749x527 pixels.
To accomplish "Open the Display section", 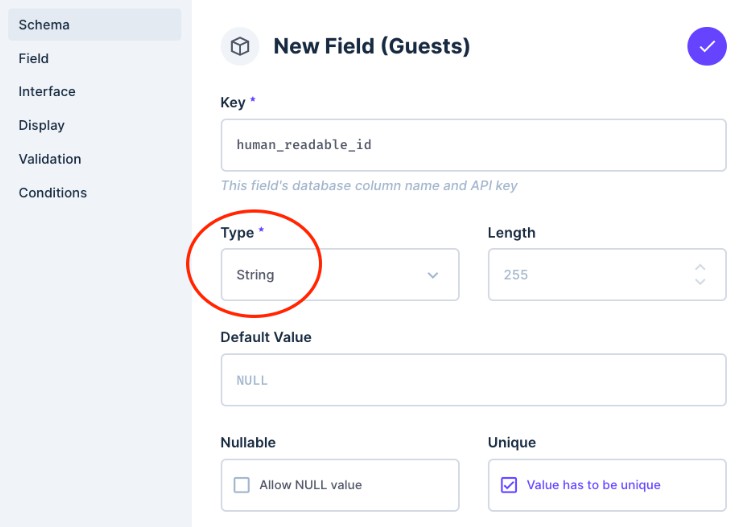I will pyautogui.click(x=42, y=125).
